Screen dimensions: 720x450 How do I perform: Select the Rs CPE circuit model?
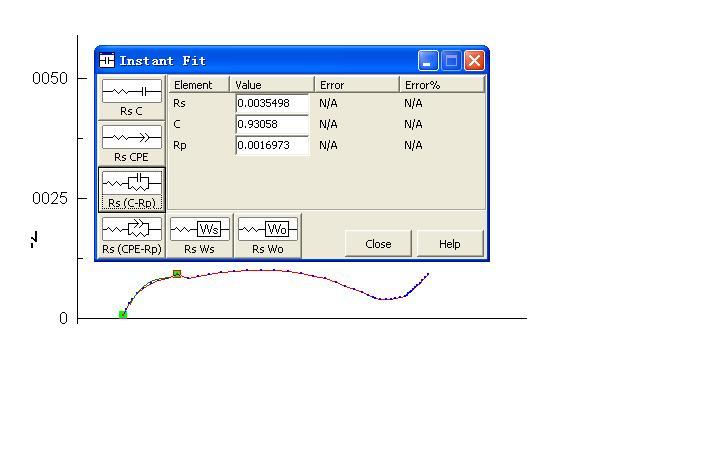tap(132, 144)
